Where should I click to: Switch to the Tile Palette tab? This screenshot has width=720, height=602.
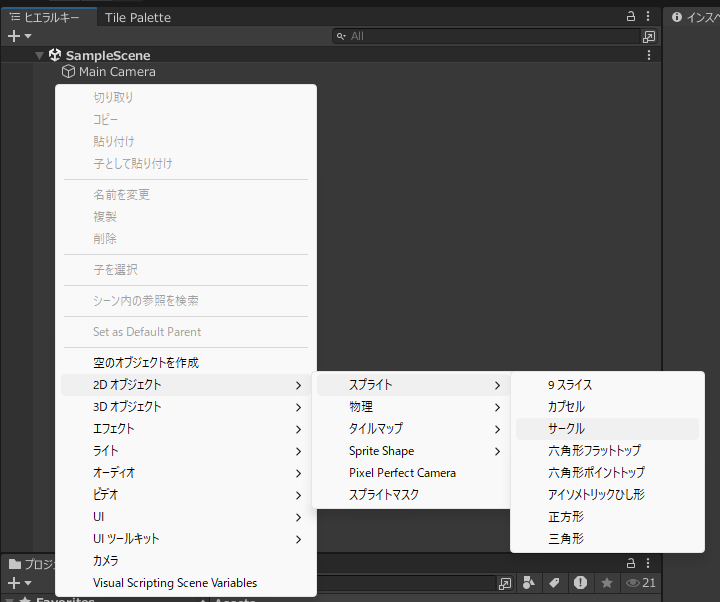(x=138, y=17)
